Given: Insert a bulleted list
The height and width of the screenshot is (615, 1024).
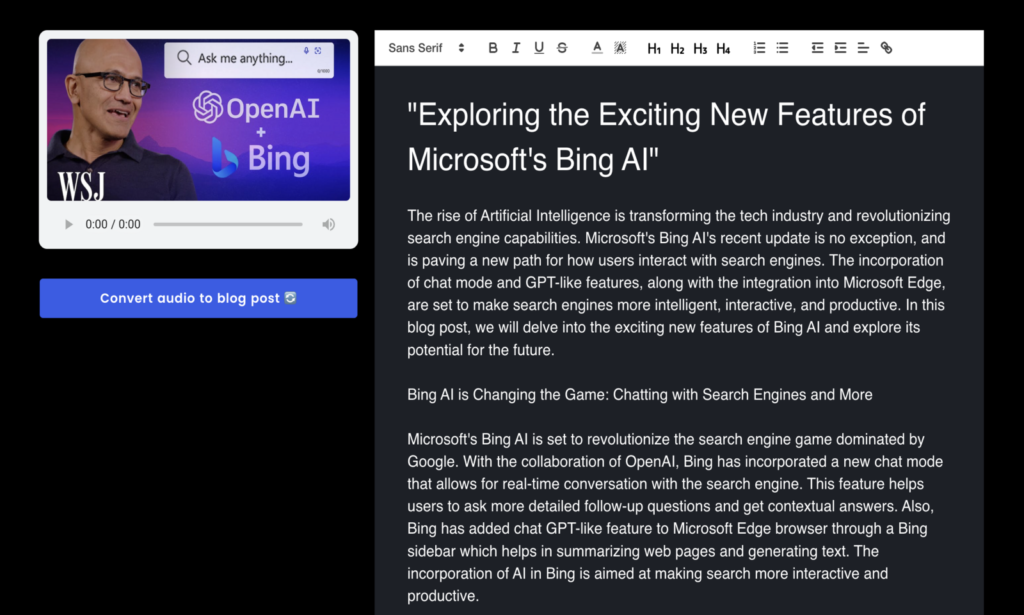Looking at the screenshot, I should 782,48.
